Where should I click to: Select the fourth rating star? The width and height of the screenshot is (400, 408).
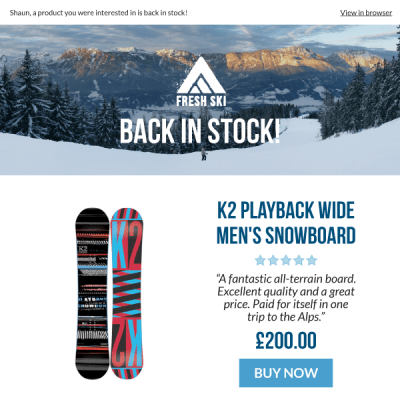(x=299, y=260)
